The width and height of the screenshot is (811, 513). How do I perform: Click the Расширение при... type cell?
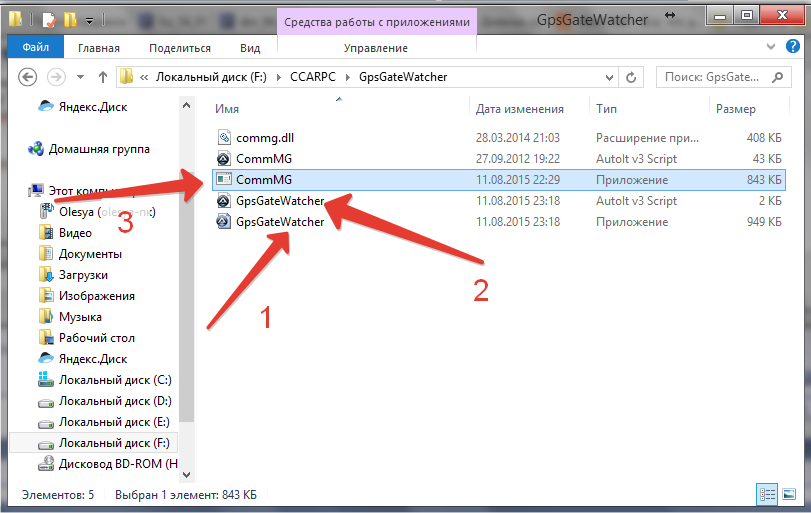647,138
